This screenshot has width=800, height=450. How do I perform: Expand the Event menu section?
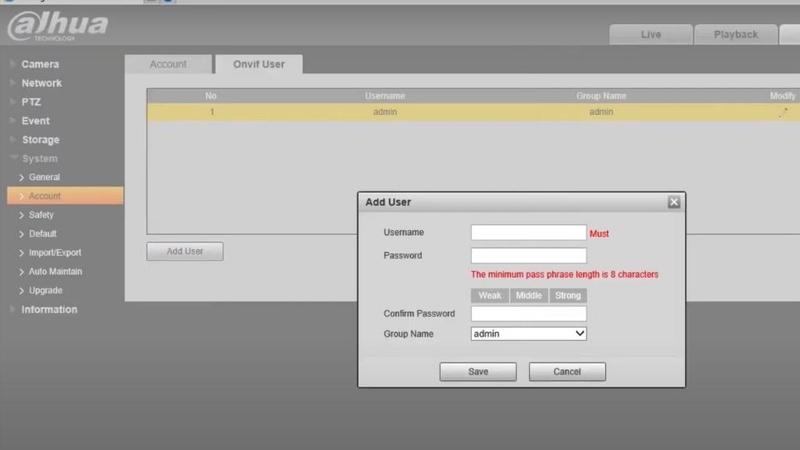point(35,121)
